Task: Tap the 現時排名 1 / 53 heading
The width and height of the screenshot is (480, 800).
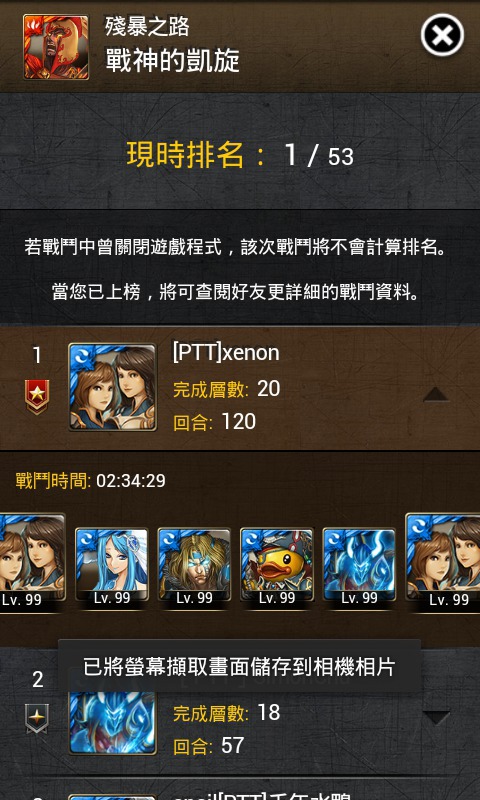Action: 240,155
